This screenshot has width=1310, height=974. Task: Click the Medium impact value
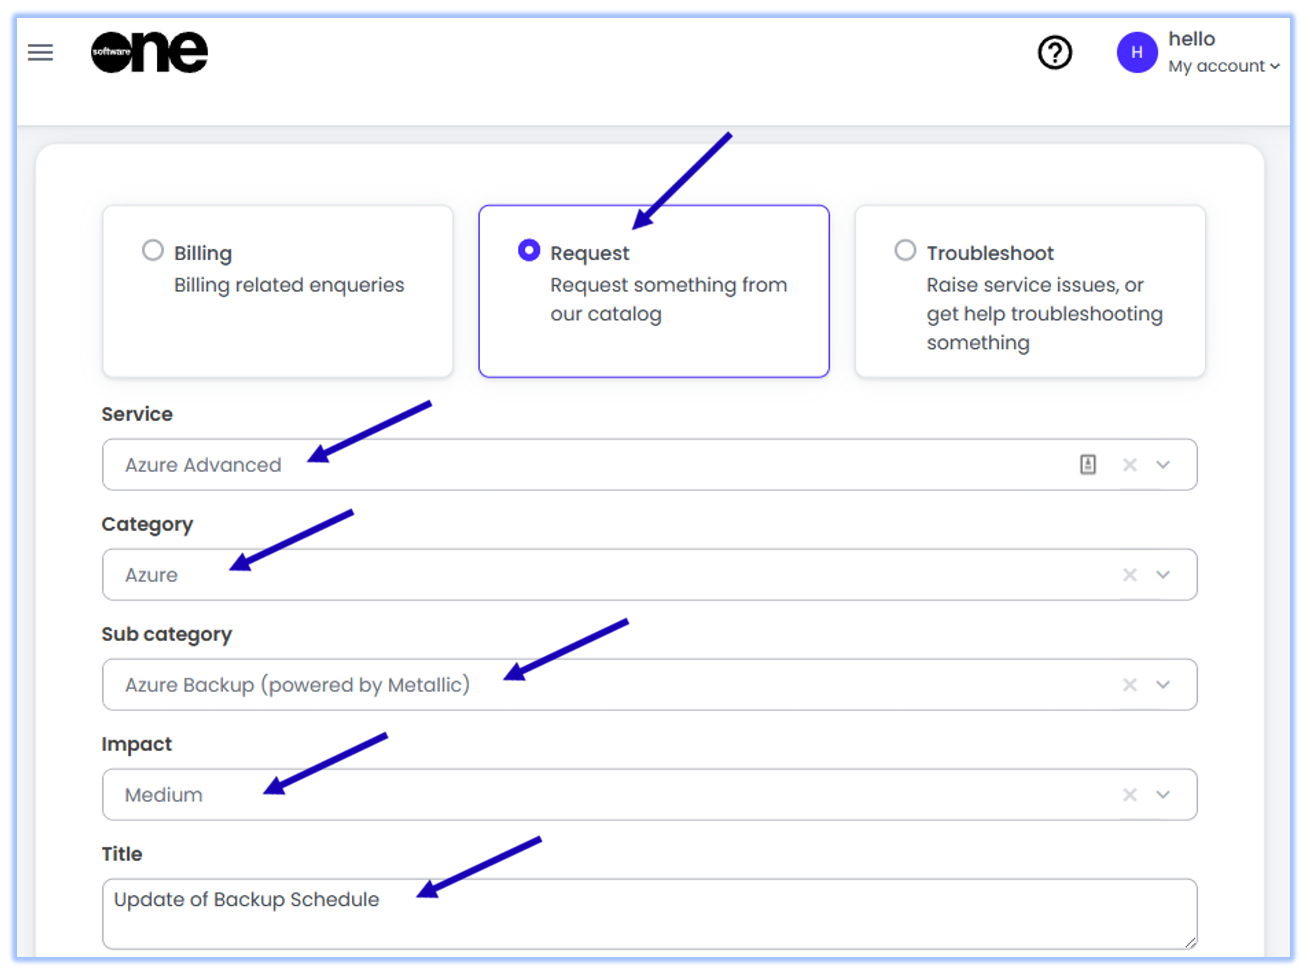coord(164,795)
